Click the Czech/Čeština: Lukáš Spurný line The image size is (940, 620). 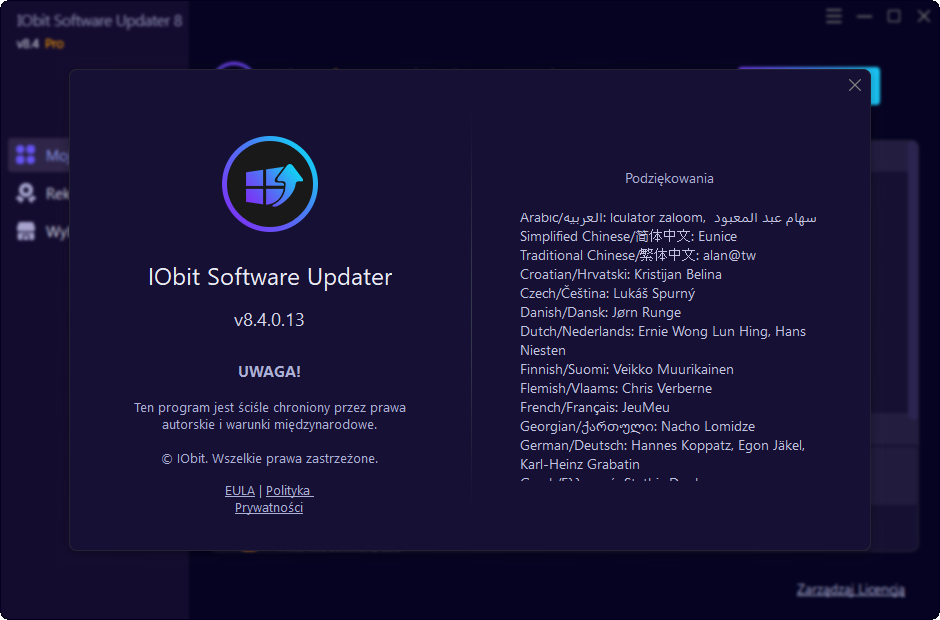click(607, 293)
